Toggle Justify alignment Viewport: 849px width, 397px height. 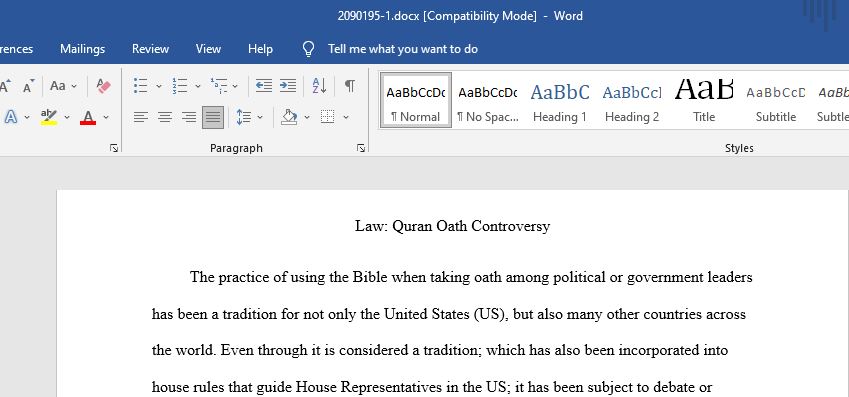coord(213,117)
